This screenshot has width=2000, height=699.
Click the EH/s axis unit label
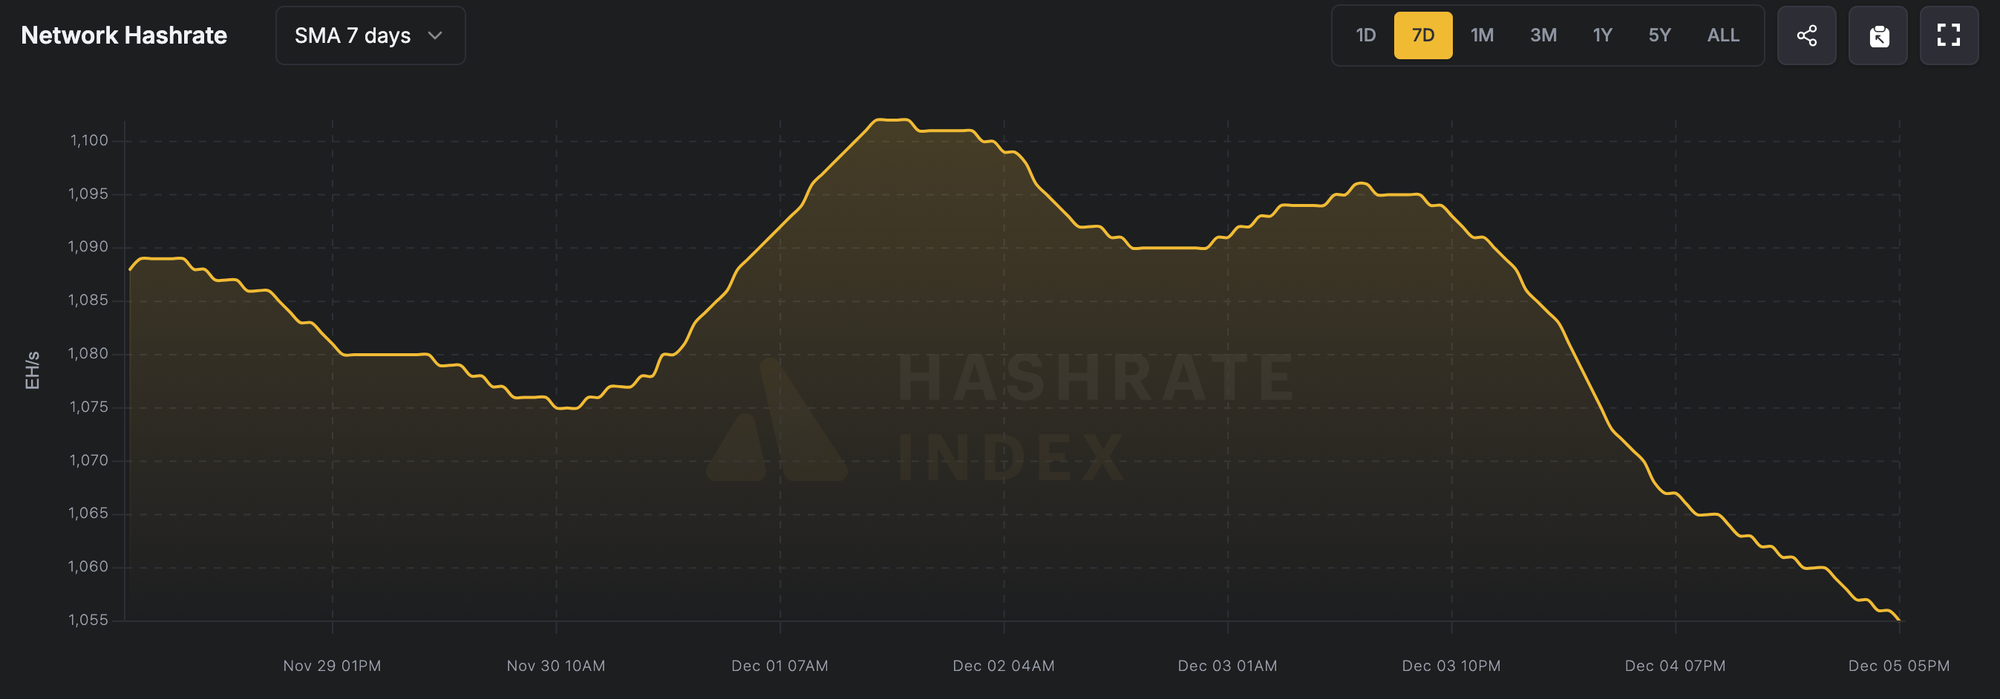pyautogui.click(x=32, y=370)
